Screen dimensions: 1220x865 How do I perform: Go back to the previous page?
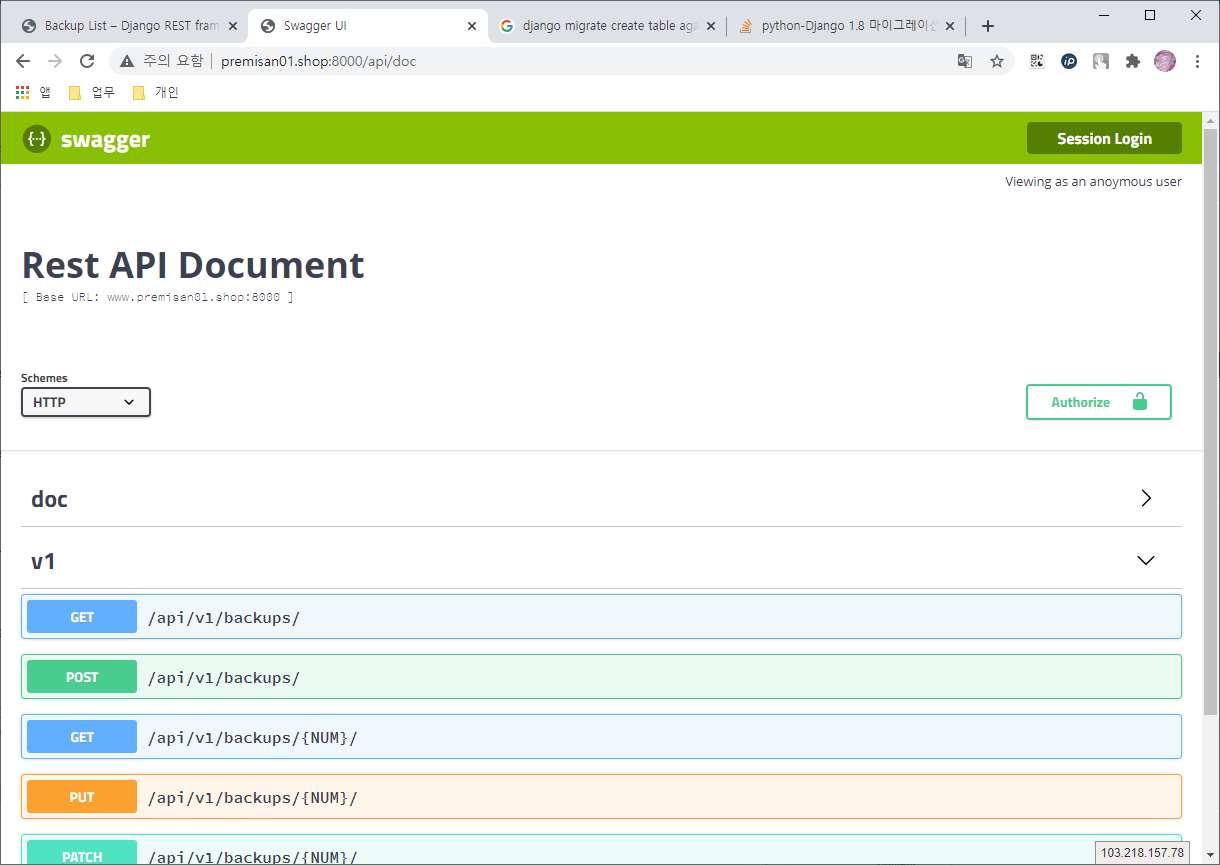pos(23,61)
